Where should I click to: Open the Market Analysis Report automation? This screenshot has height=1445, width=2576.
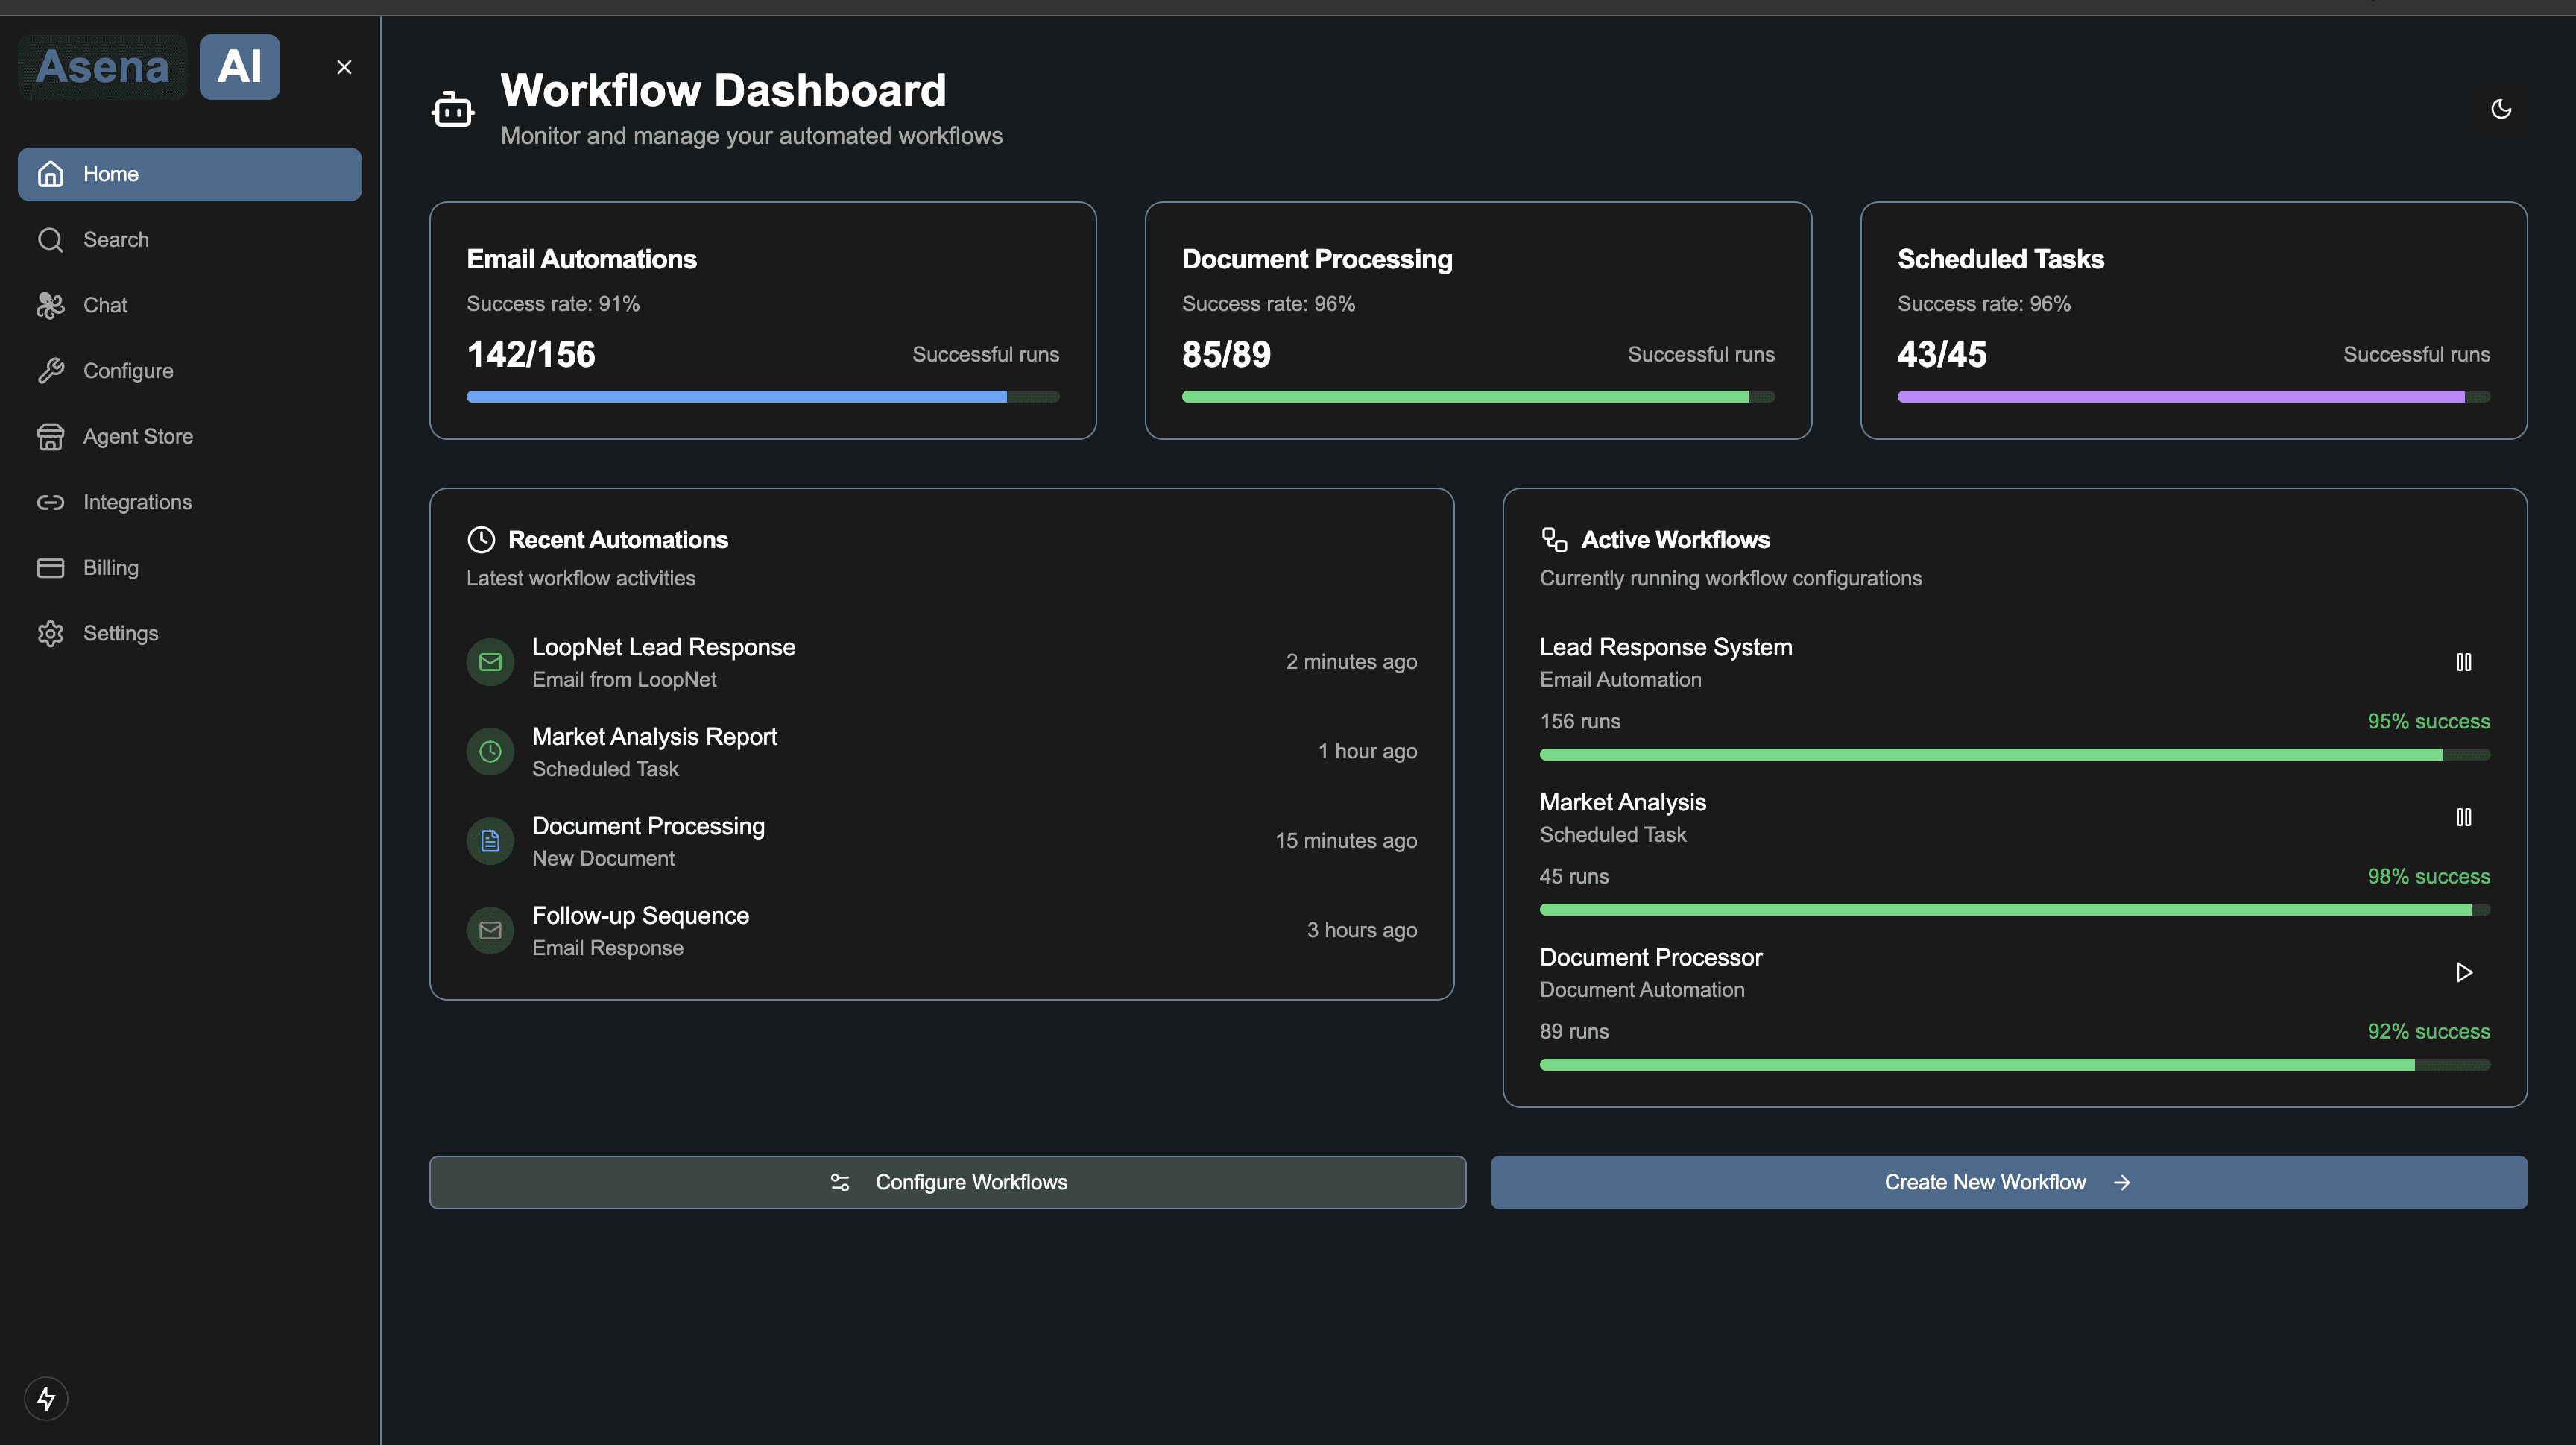tap(942, 752)
